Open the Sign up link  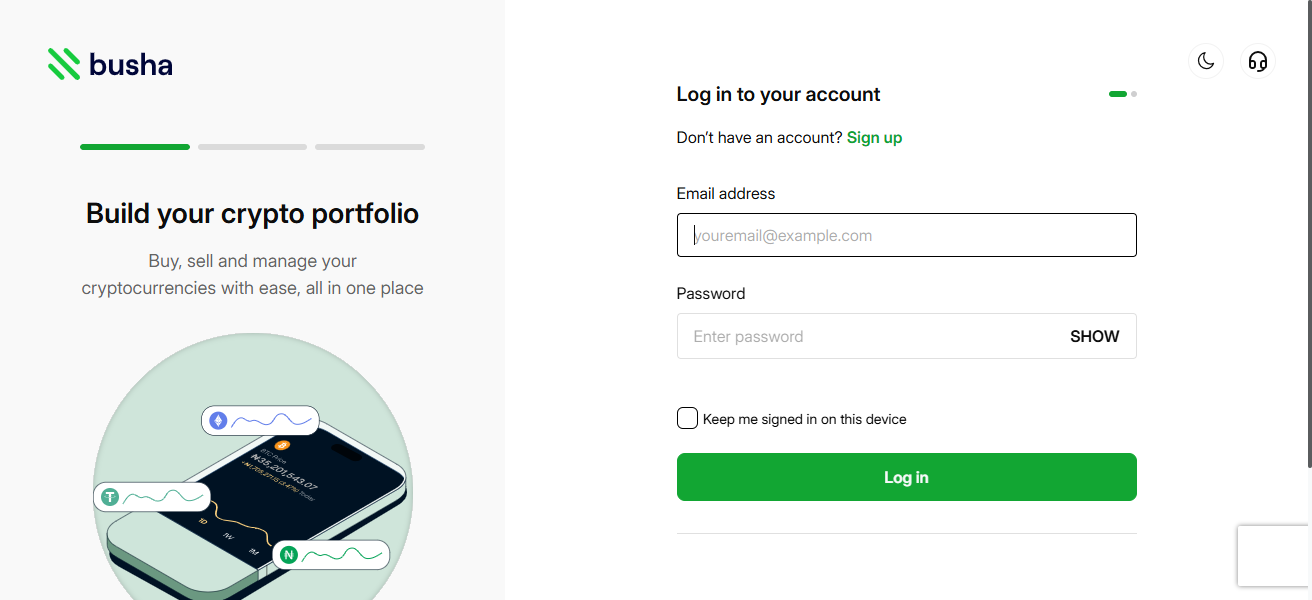click(x=874, y=138)
